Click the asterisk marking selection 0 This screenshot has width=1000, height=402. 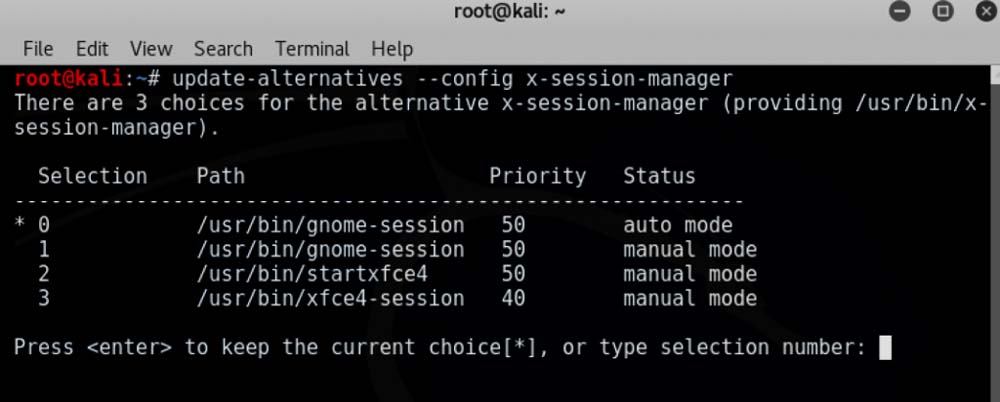(x=20, y=226)
